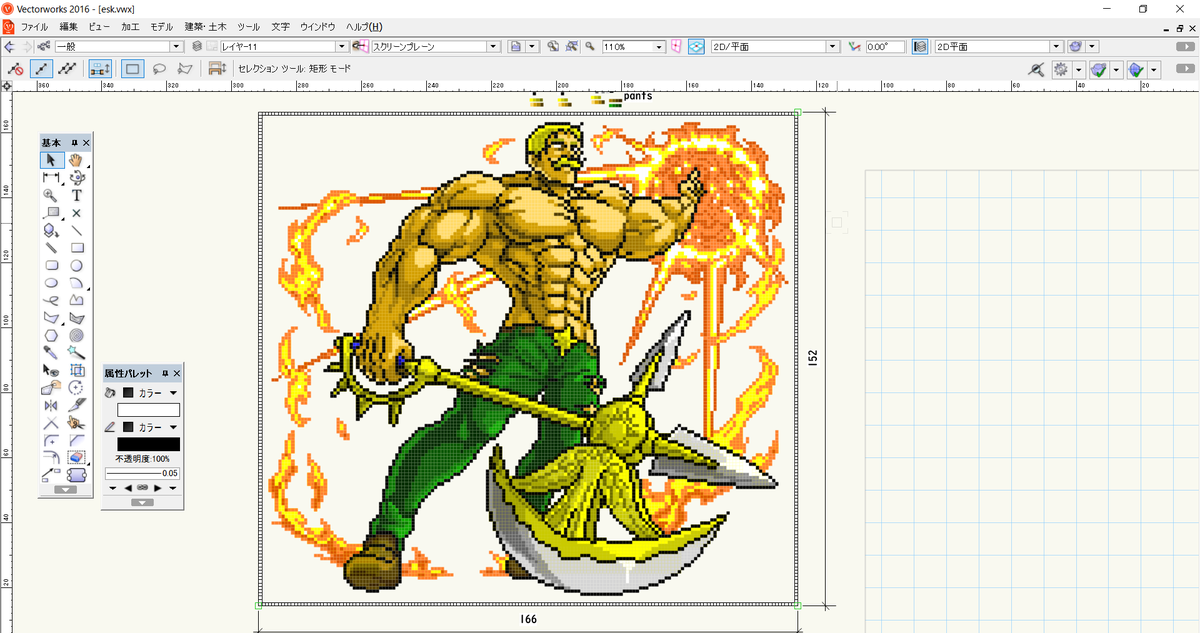Expand Basic tool palette bottom arrow

(x=64, y=490)
